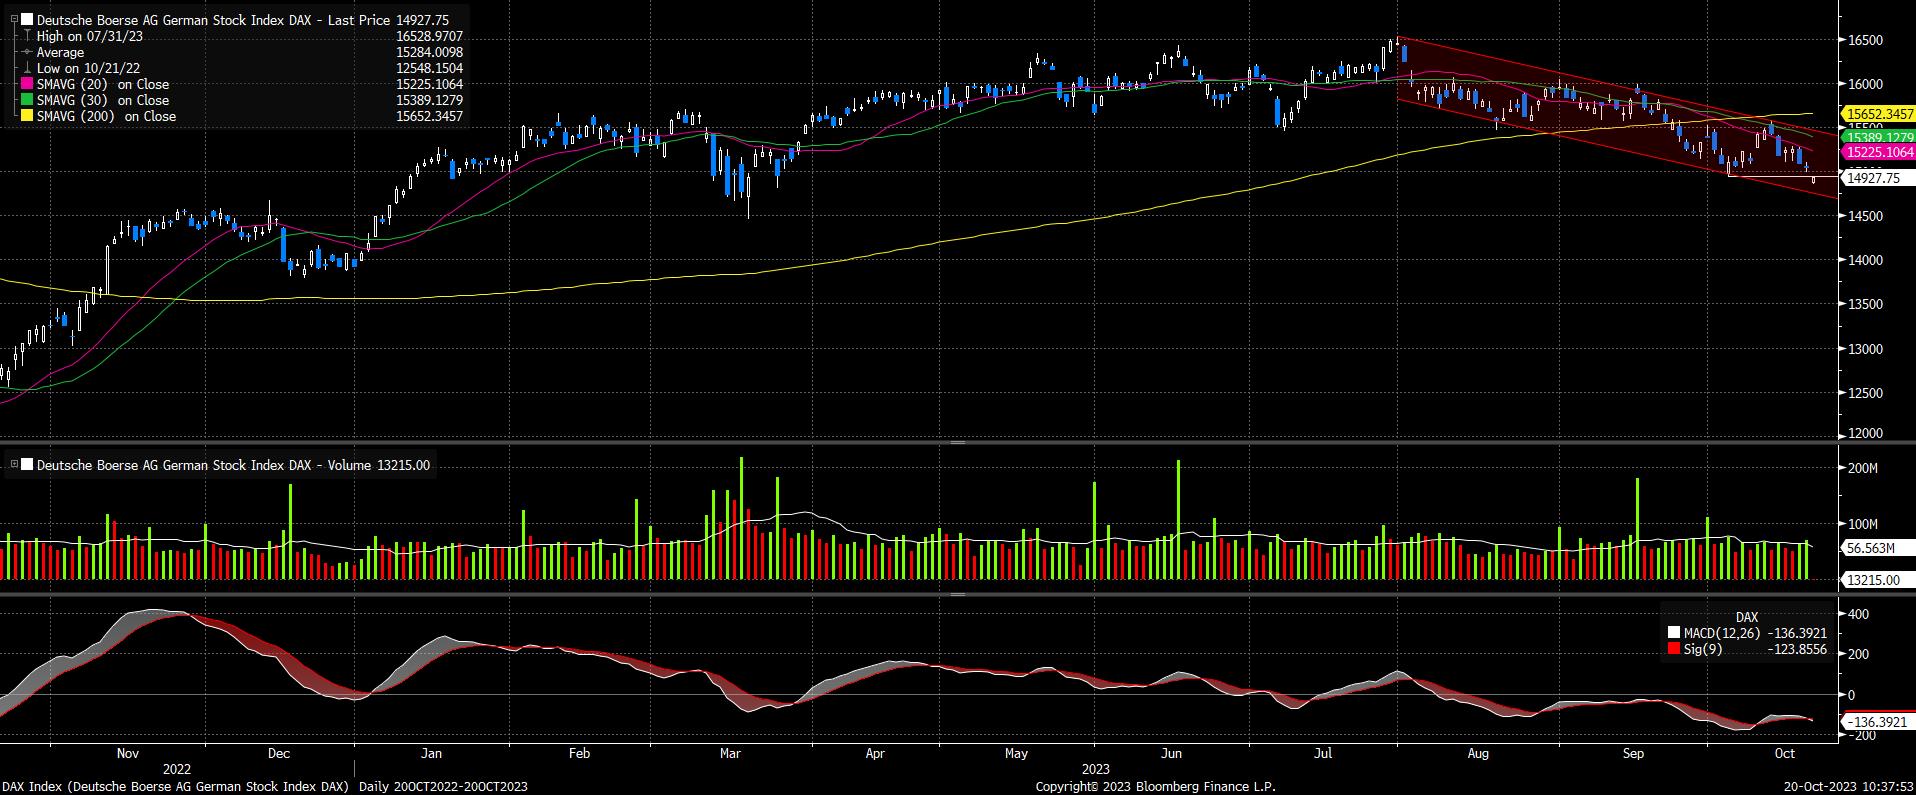Click the 400 MACD axis label

click(1858, 614)
